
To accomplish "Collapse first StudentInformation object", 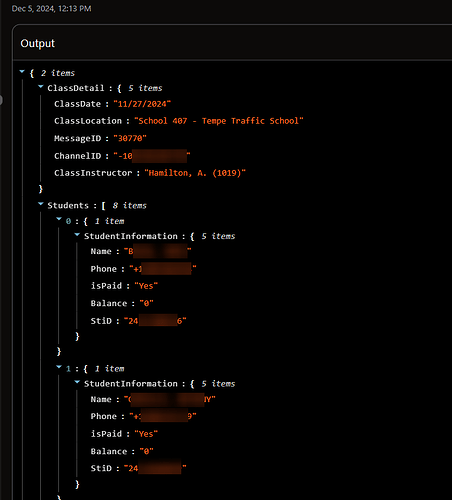I will click(77, 235).
